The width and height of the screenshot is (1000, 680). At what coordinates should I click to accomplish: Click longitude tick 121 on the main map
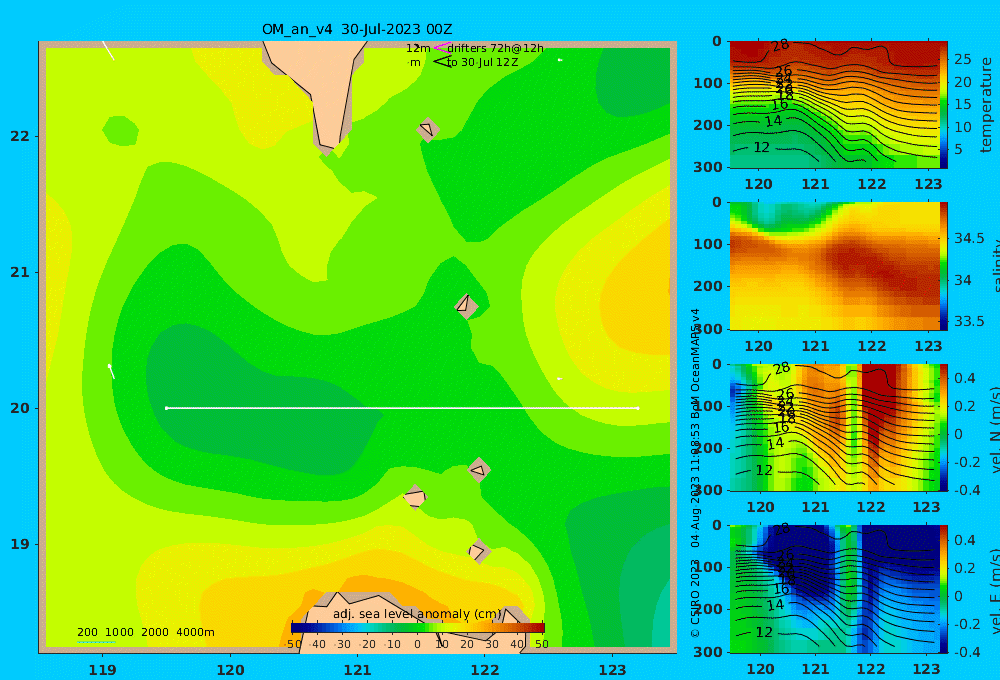coord(357,670)
